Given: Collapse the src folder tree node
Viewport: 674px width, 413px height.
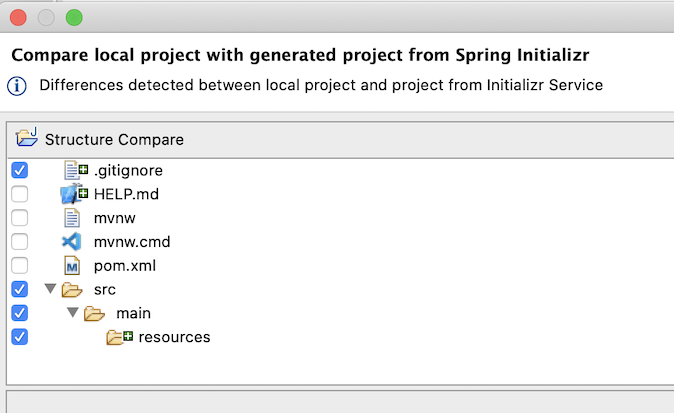Looking at the screenshot, I should point(50,290).
